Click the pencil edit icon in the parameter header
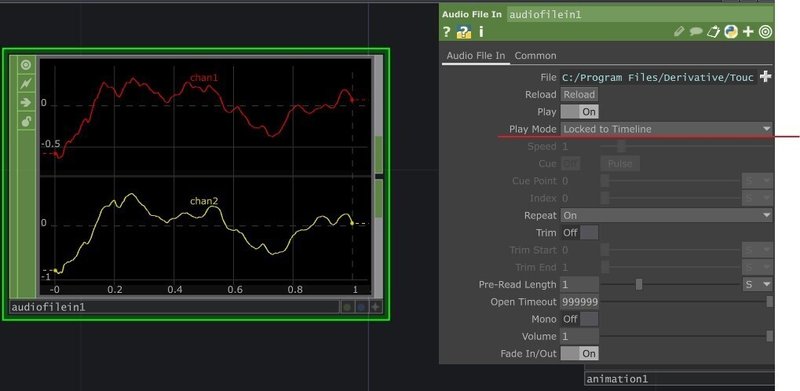The image size is (800, 391). [679, 32]
